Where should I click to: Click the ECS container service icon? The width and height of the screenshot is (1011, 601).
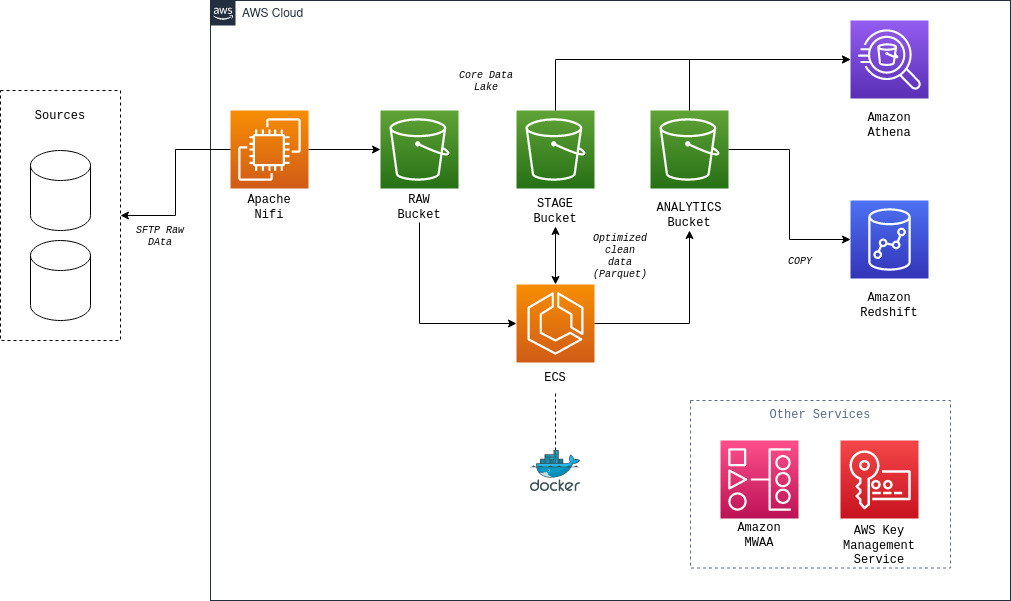coord(555,324)
